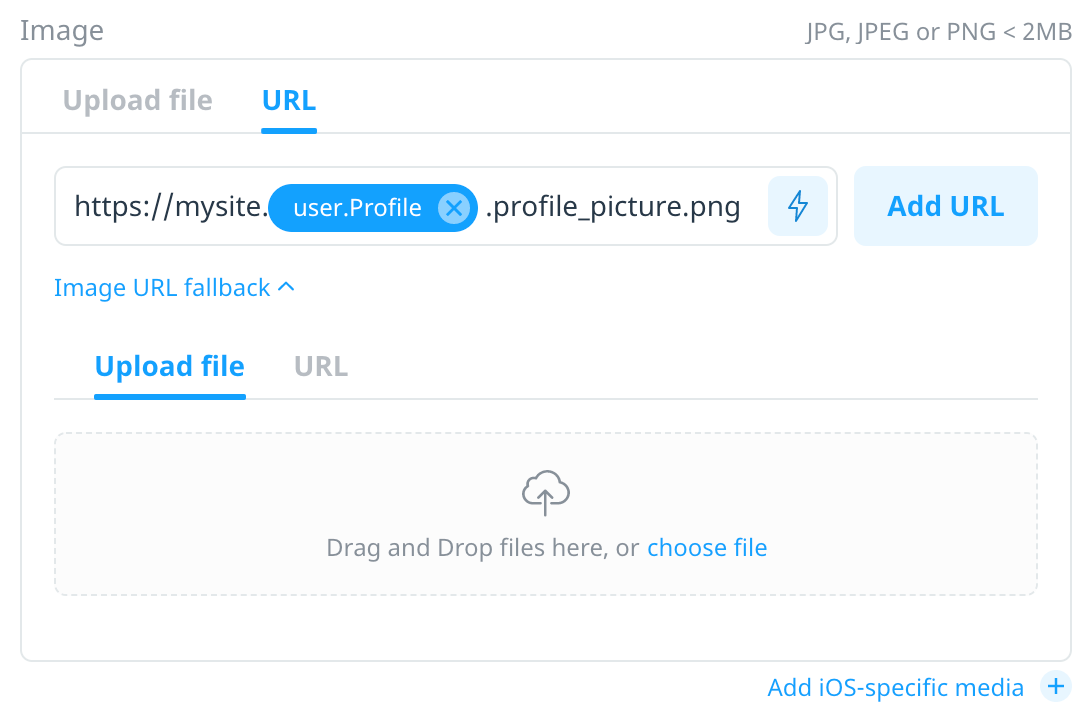Select the fallback Upload file tab
Viewport: 1092px width, 722px height.
point(170,366)
